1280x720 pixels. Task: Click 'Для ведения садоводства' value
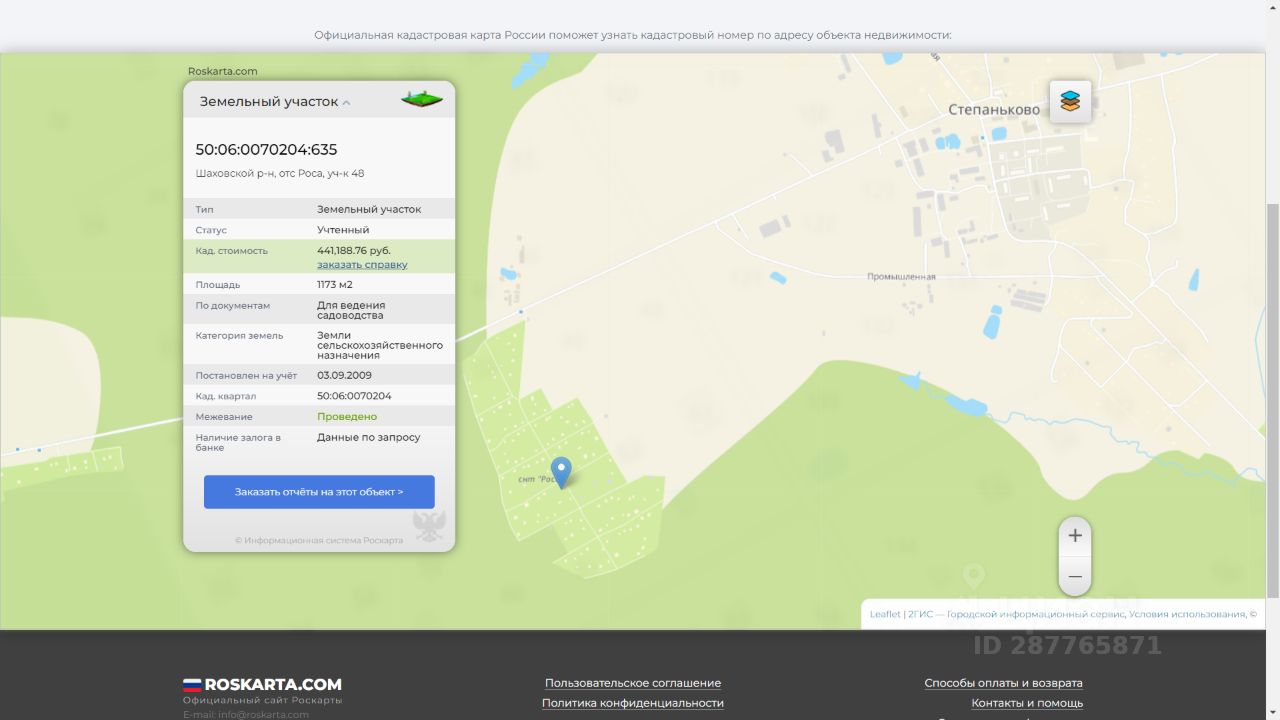[x=351, y=310]
